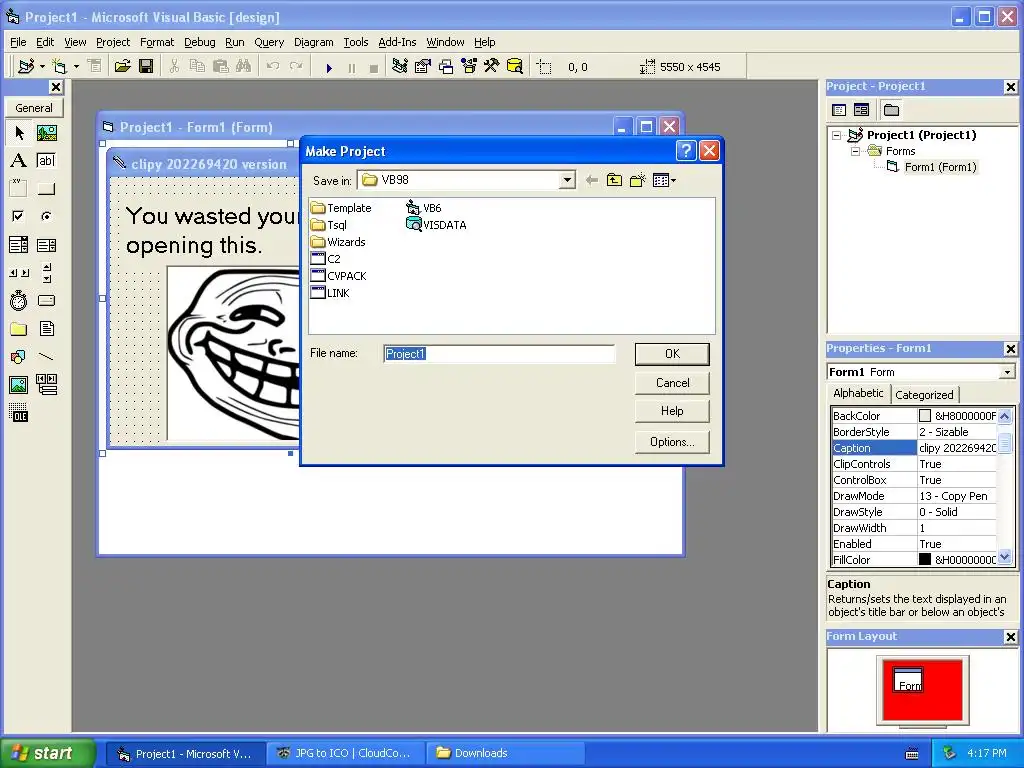Click the Toolbox hammer-and-wrench toolbar icon

(491, 66)
